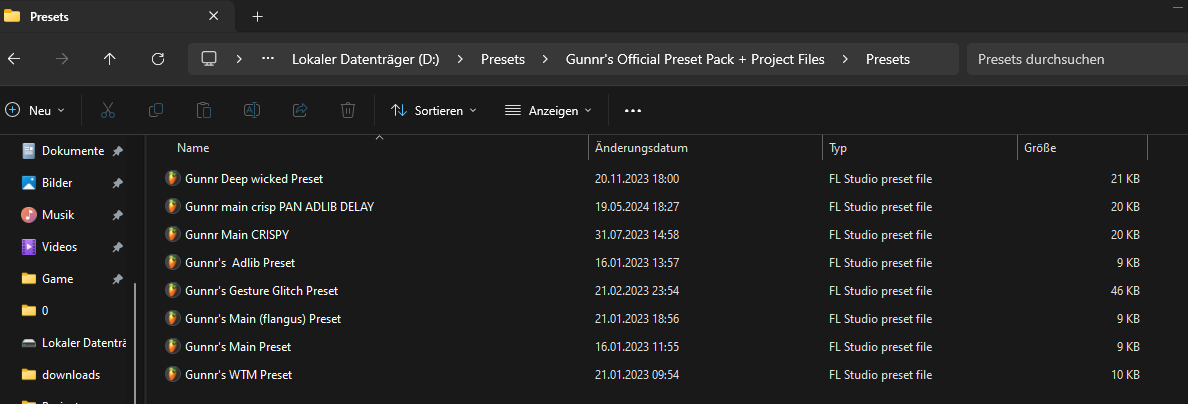The width and height of the screenshot is (1188, 404).
Task: Select file Gunnr Main CRISPY
Action: click(236, 235)
